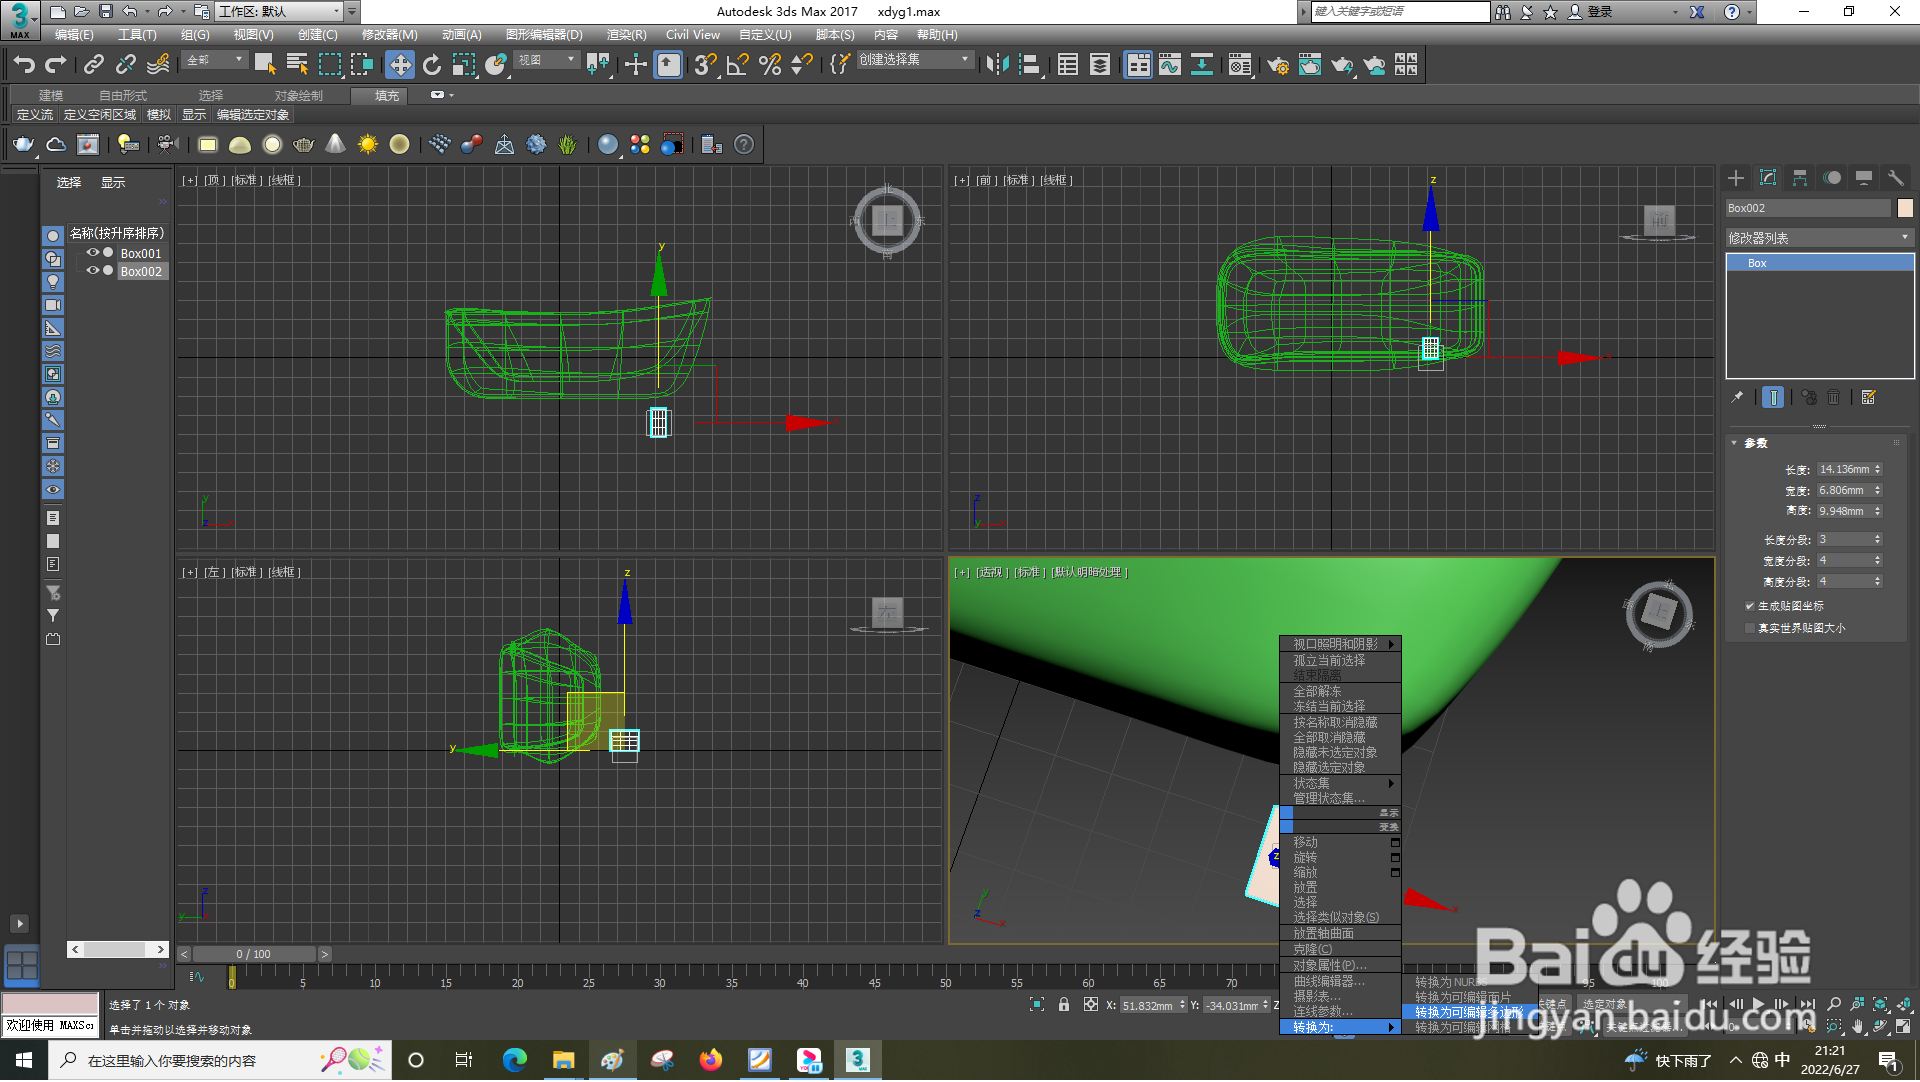Screen dimensions: 1920x1082
Task: Open the 工作区: 默认 workspace dropdown
Action: [280, 12]
